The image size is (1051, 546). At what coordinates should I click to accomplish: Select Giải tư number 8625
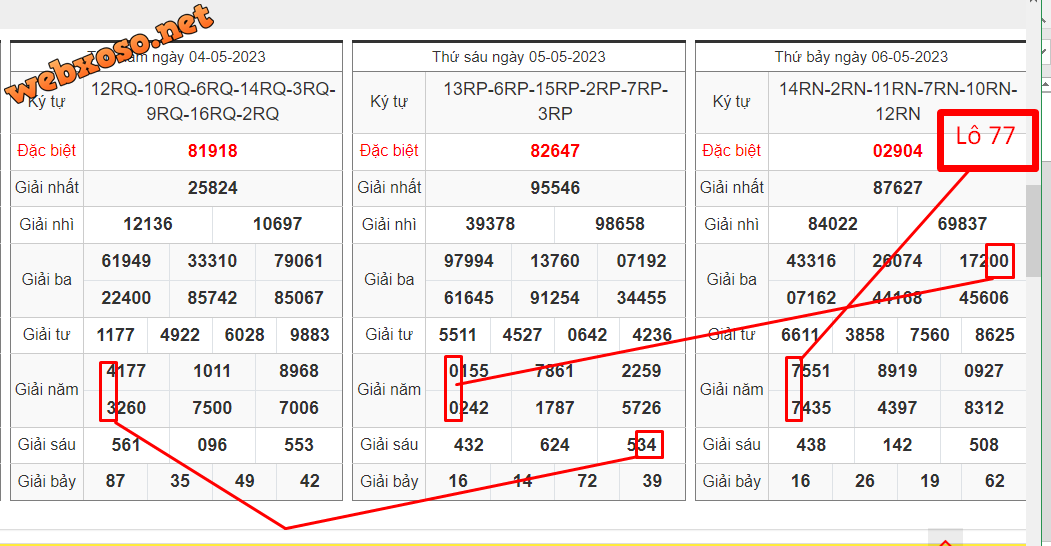(x=994, y=335)
